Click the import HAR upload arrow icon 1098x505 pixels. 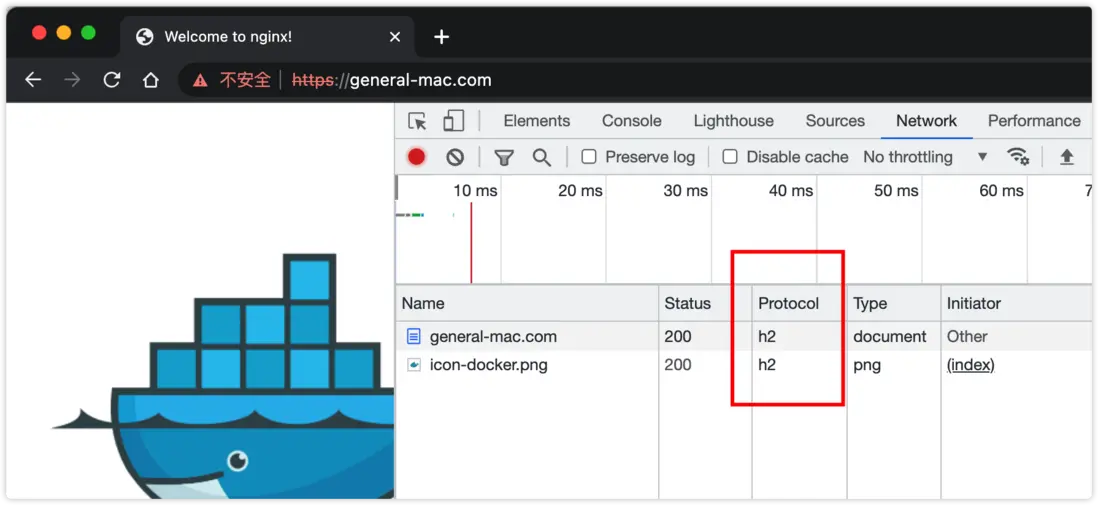pyautogui.click(x=1066, y=157)
